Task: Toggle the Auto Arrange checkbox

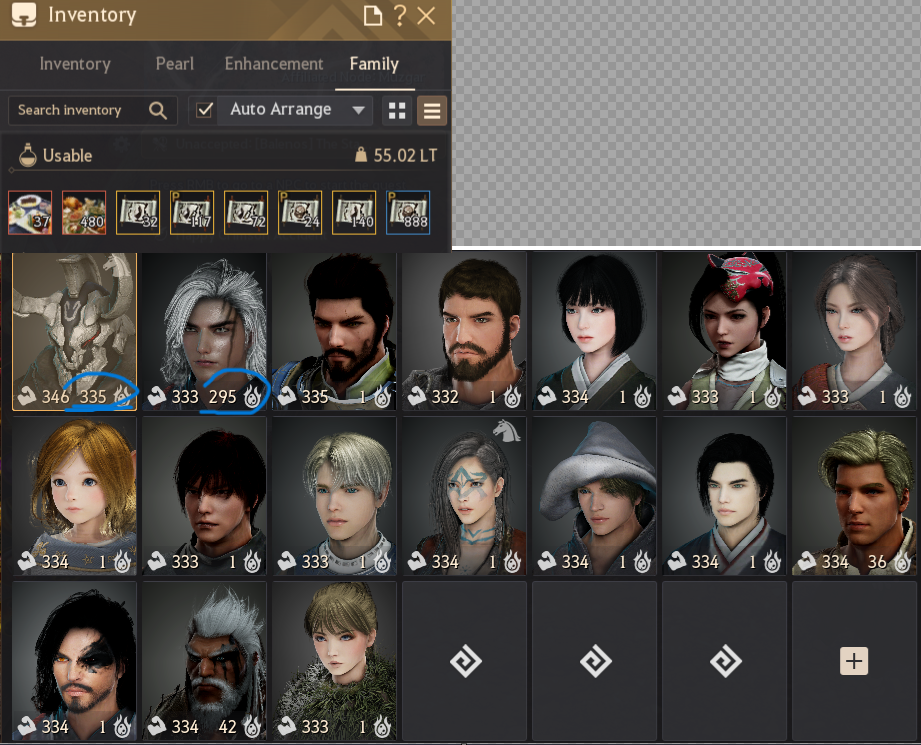Action: [204, 110]
